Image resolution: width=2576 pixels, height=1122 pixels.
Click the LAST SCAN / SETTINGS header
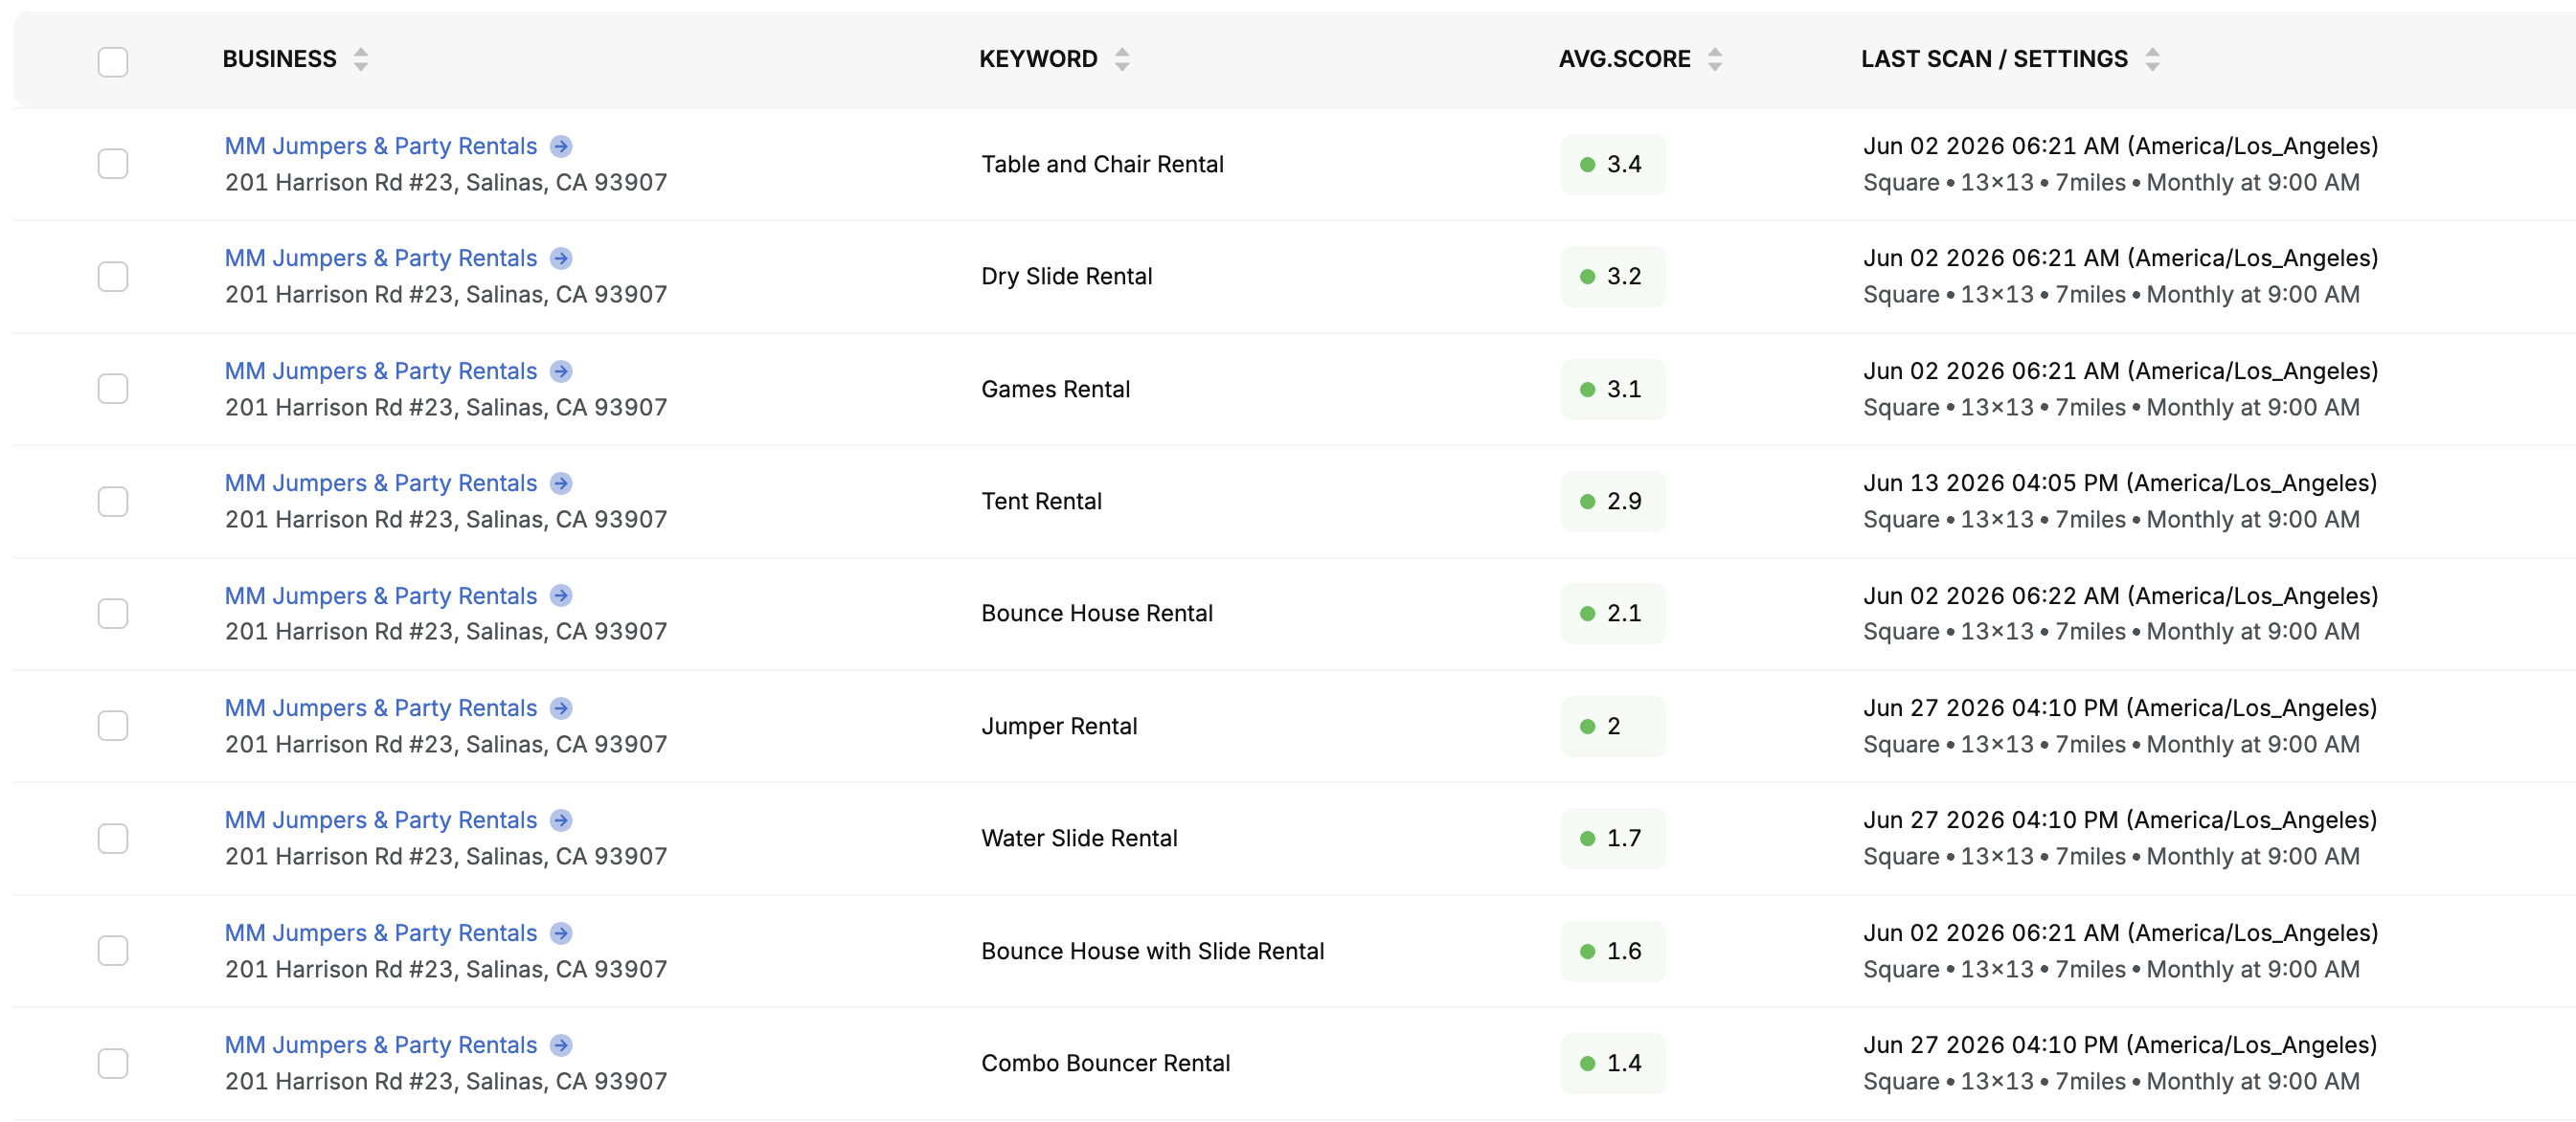(x=1994, y=59)
